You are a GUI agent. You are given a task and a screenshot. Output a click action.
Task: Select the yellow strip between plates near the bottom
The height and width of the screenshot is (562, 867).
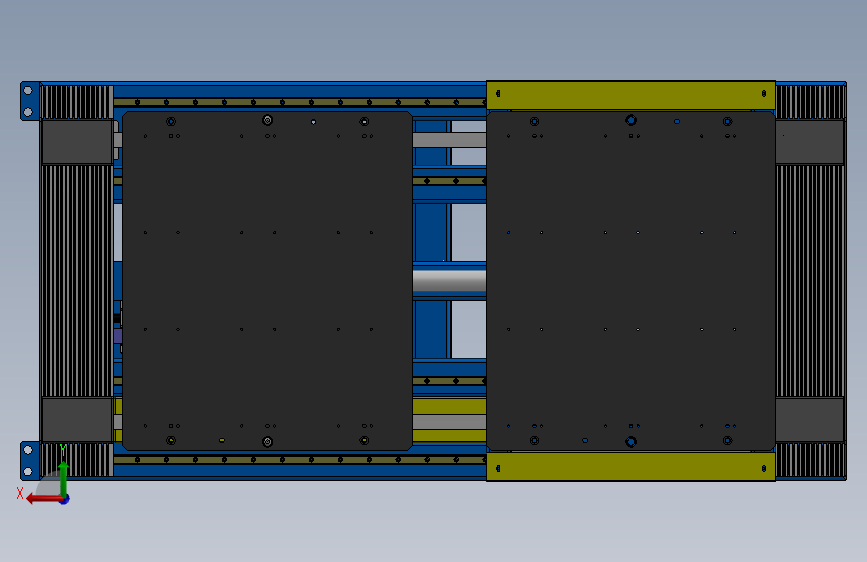[450, 407]
